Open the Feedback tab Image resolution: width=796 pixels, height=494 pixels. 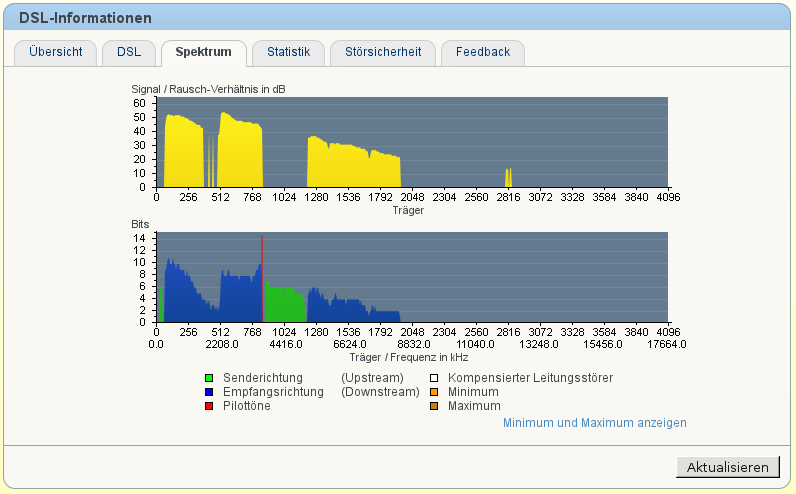(483, 52)
